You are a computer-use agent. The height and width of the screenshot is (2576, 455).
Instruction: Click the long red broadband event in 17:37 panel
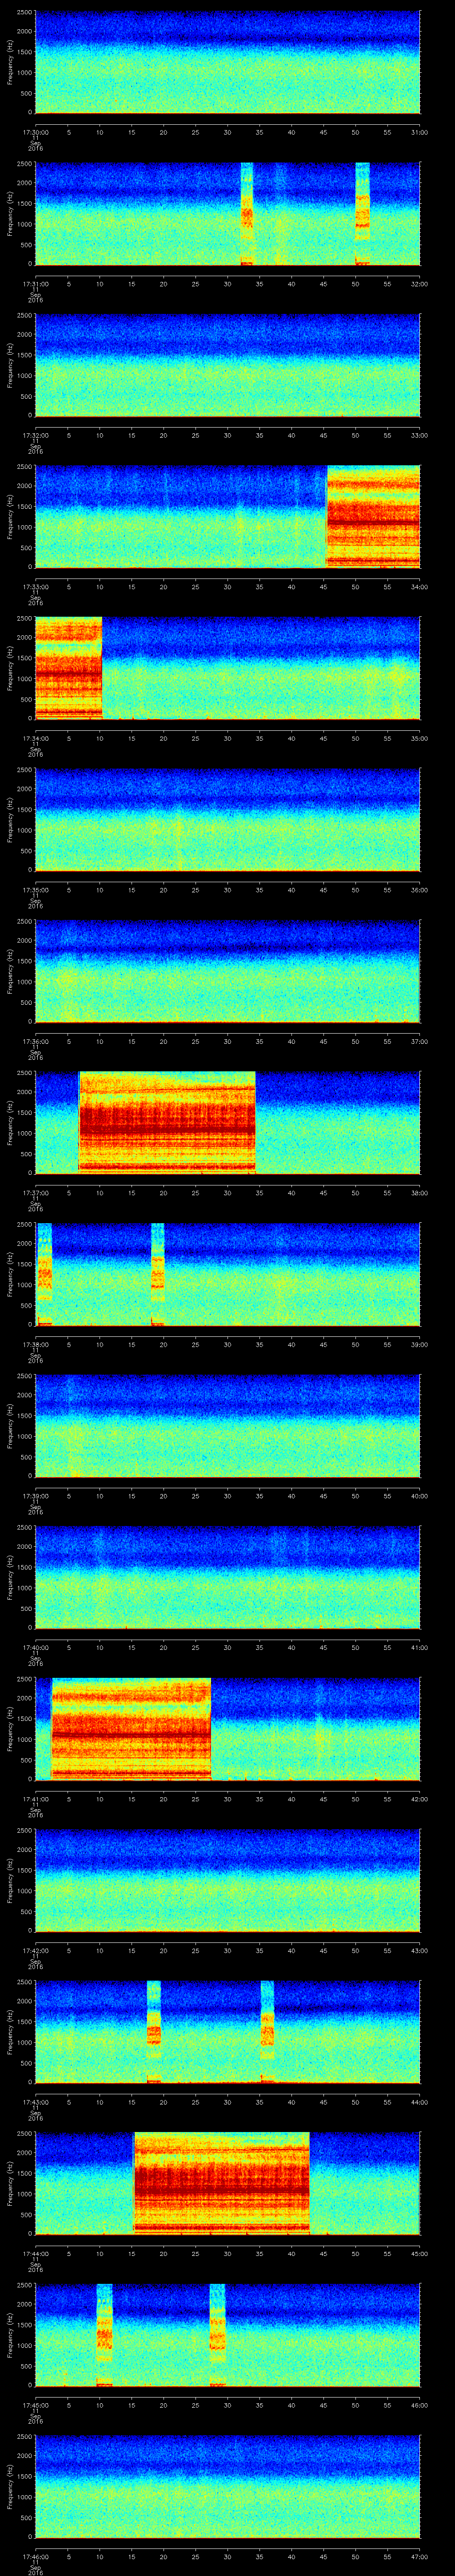point(167,1122)
